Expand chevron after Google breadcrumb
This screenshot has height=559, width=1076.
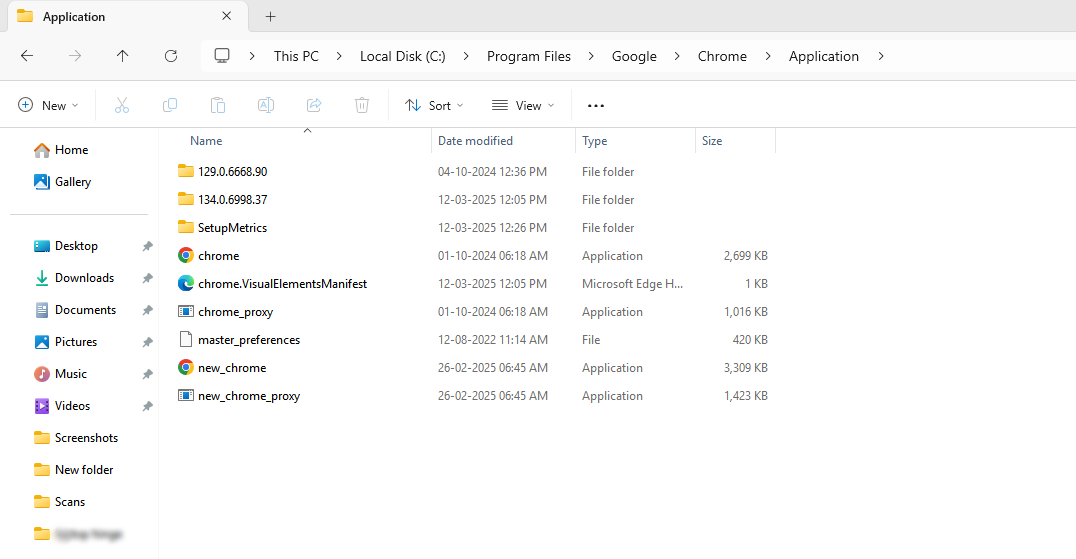pyautogui.click(x=677, y=56)
